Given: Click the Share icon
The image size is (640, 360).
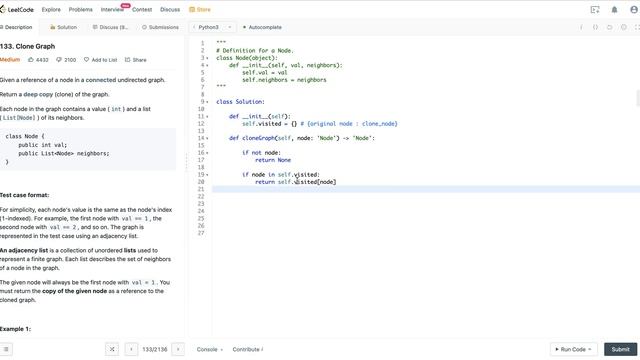Looking at the screenshot, I should 128,60.
